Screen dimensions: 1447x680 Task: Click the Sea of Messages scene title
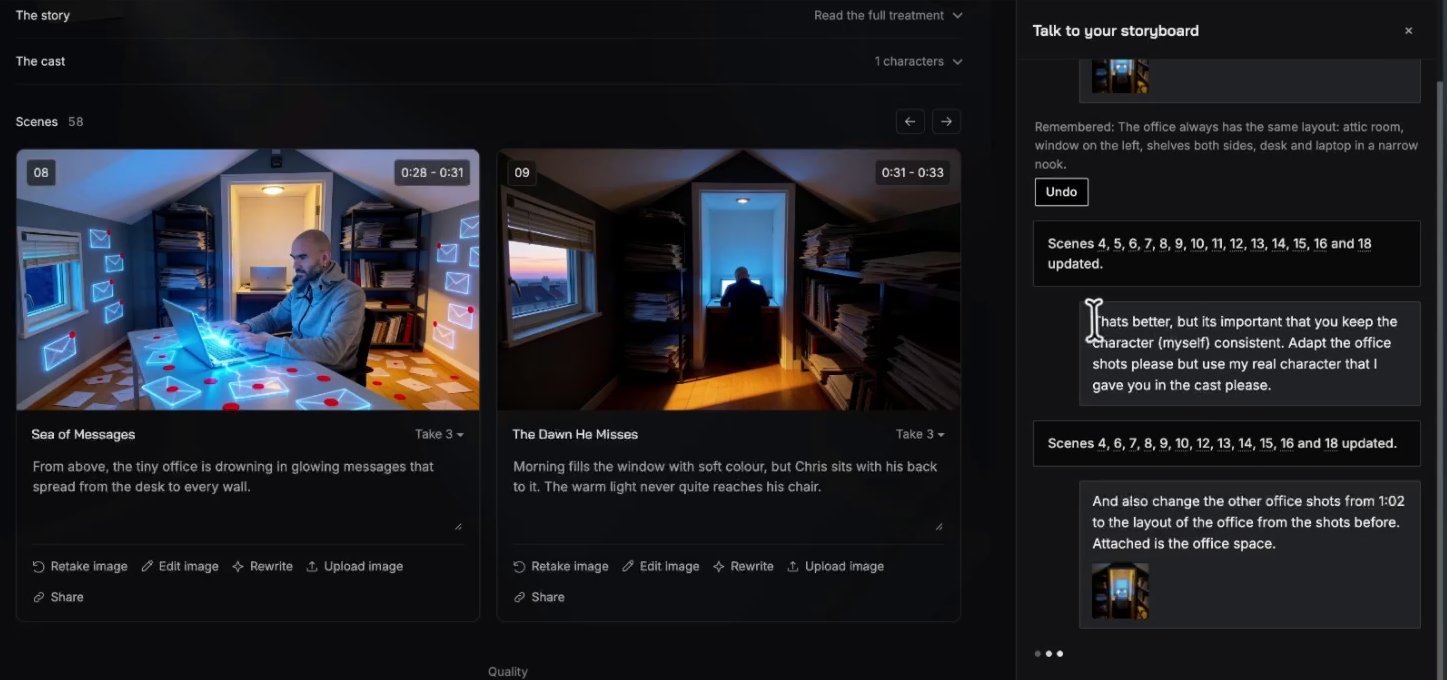(83, 434)
